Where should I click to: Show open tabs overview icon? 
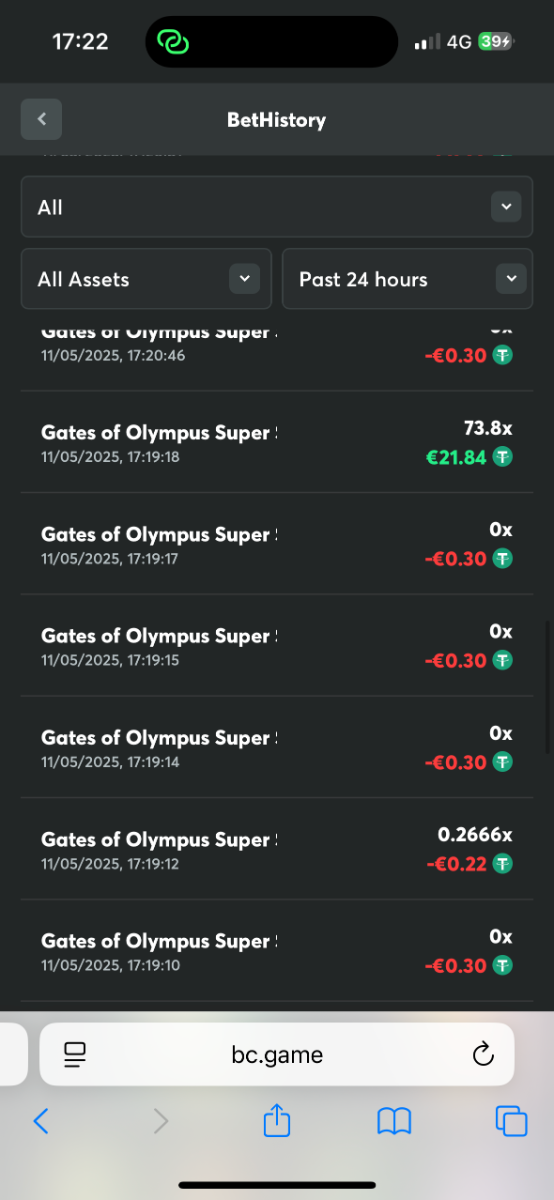click(x=511, y=1121)
